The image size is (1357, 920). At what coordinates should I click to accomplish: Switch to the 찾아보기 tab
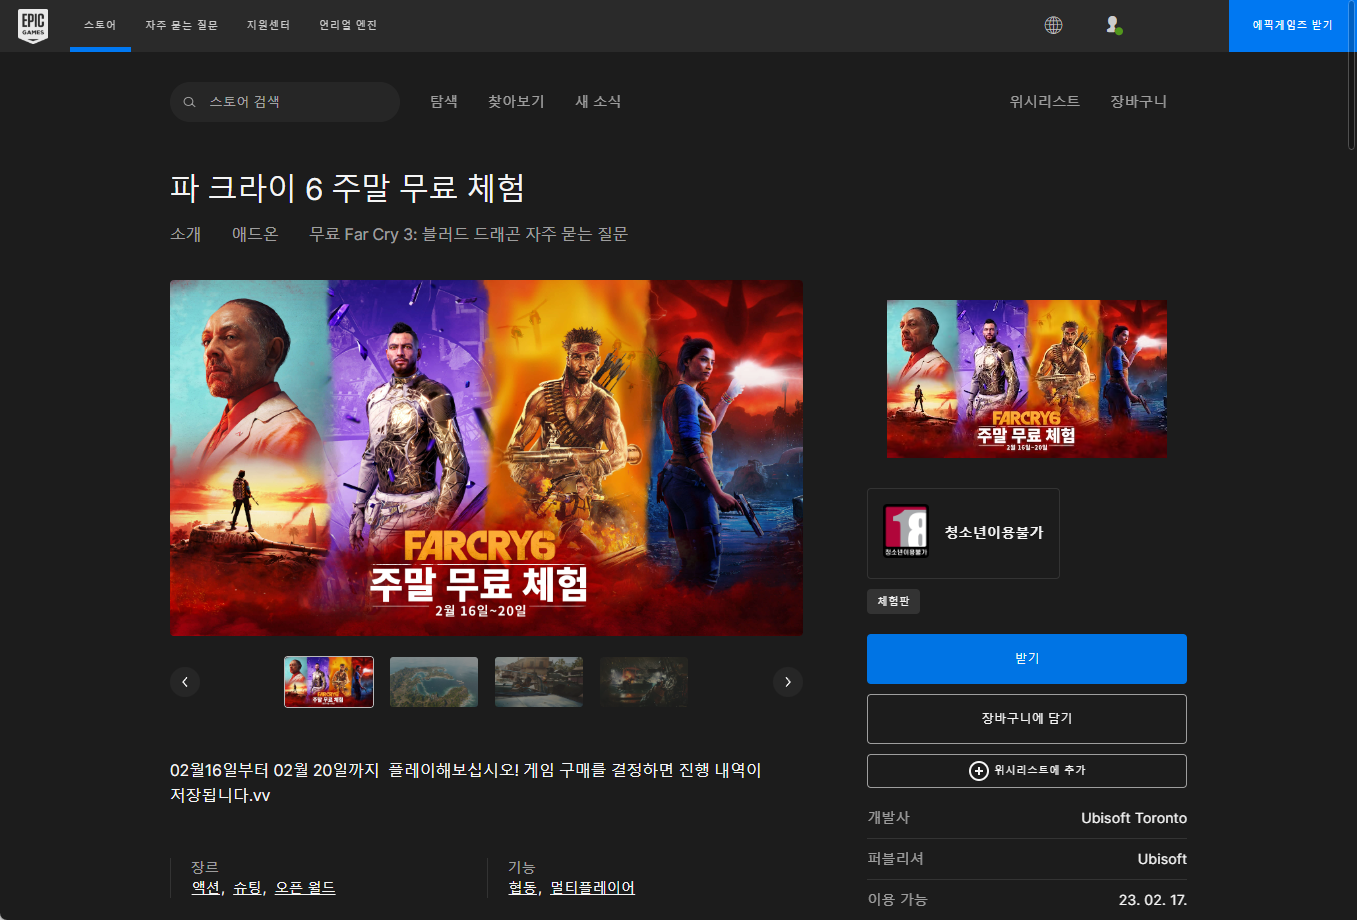pyautogui.click(x=516, y=101)
